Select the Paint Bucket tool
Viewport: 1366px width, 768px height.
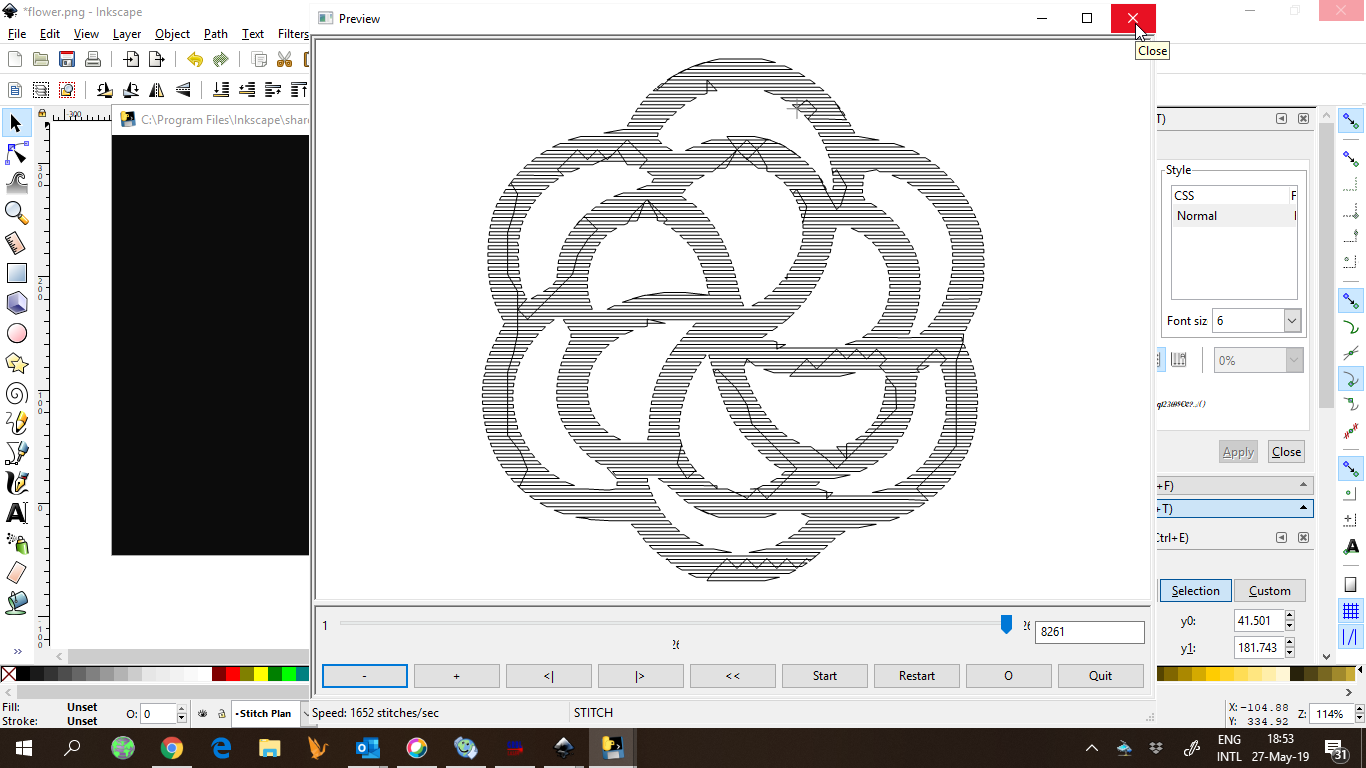16,603
